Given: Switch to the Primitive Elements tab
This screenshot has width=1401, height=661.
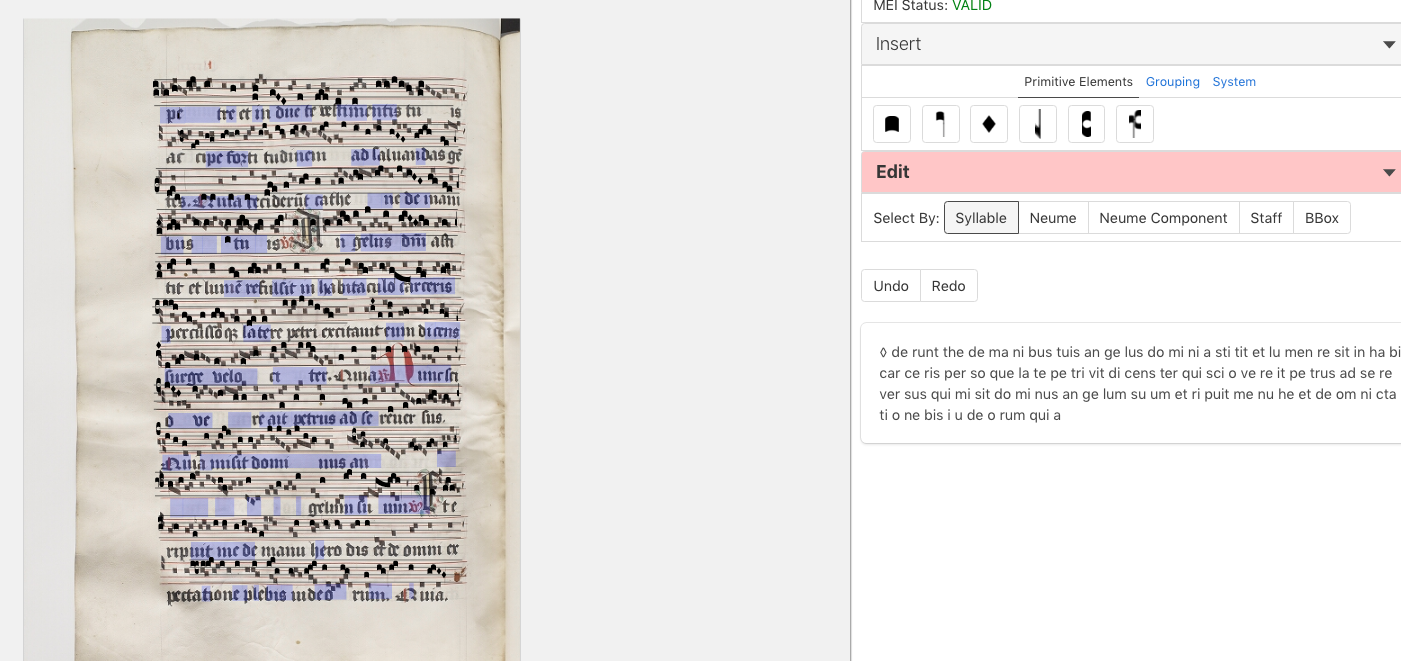Looking at the screenshot, I should 1078,82.
